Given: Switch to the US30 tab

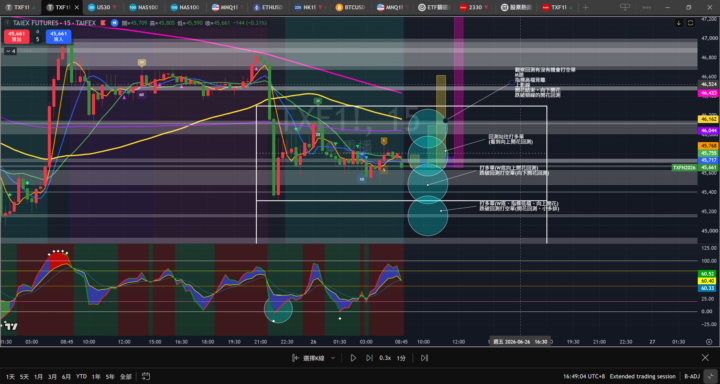Looking at the screenshot, I should pyautogui.click(x=101, y=7).
